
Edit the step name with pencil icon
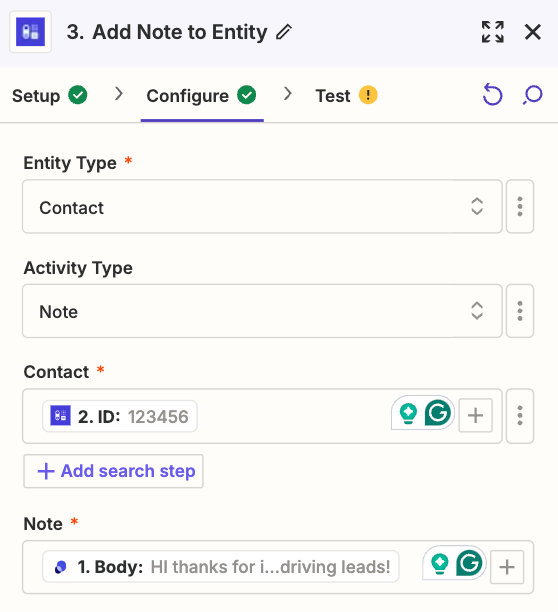click(284, 32)
